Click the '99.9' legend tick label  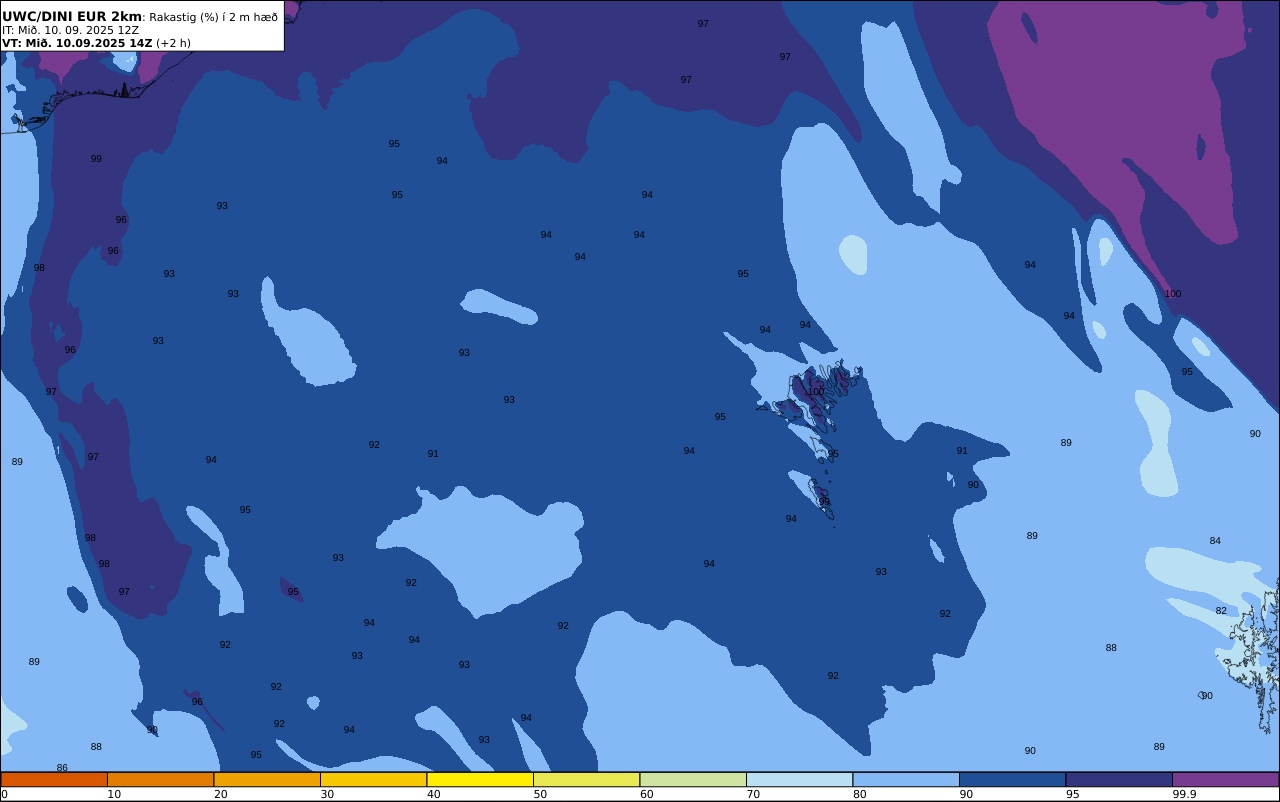tap(1185, 794)
